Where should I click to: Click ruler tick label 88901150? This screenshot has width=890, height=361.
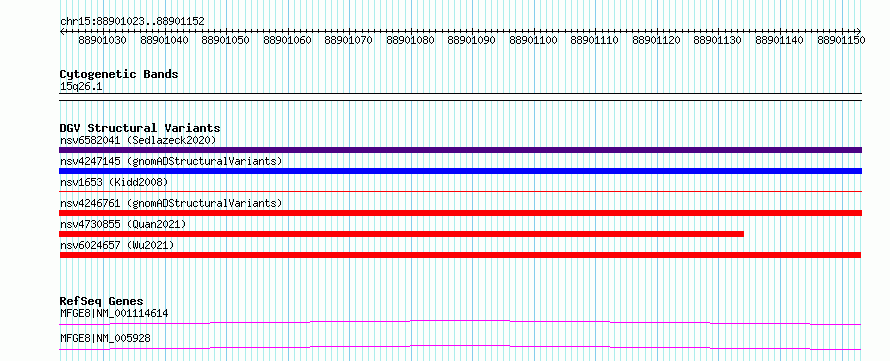click(840, 40)
